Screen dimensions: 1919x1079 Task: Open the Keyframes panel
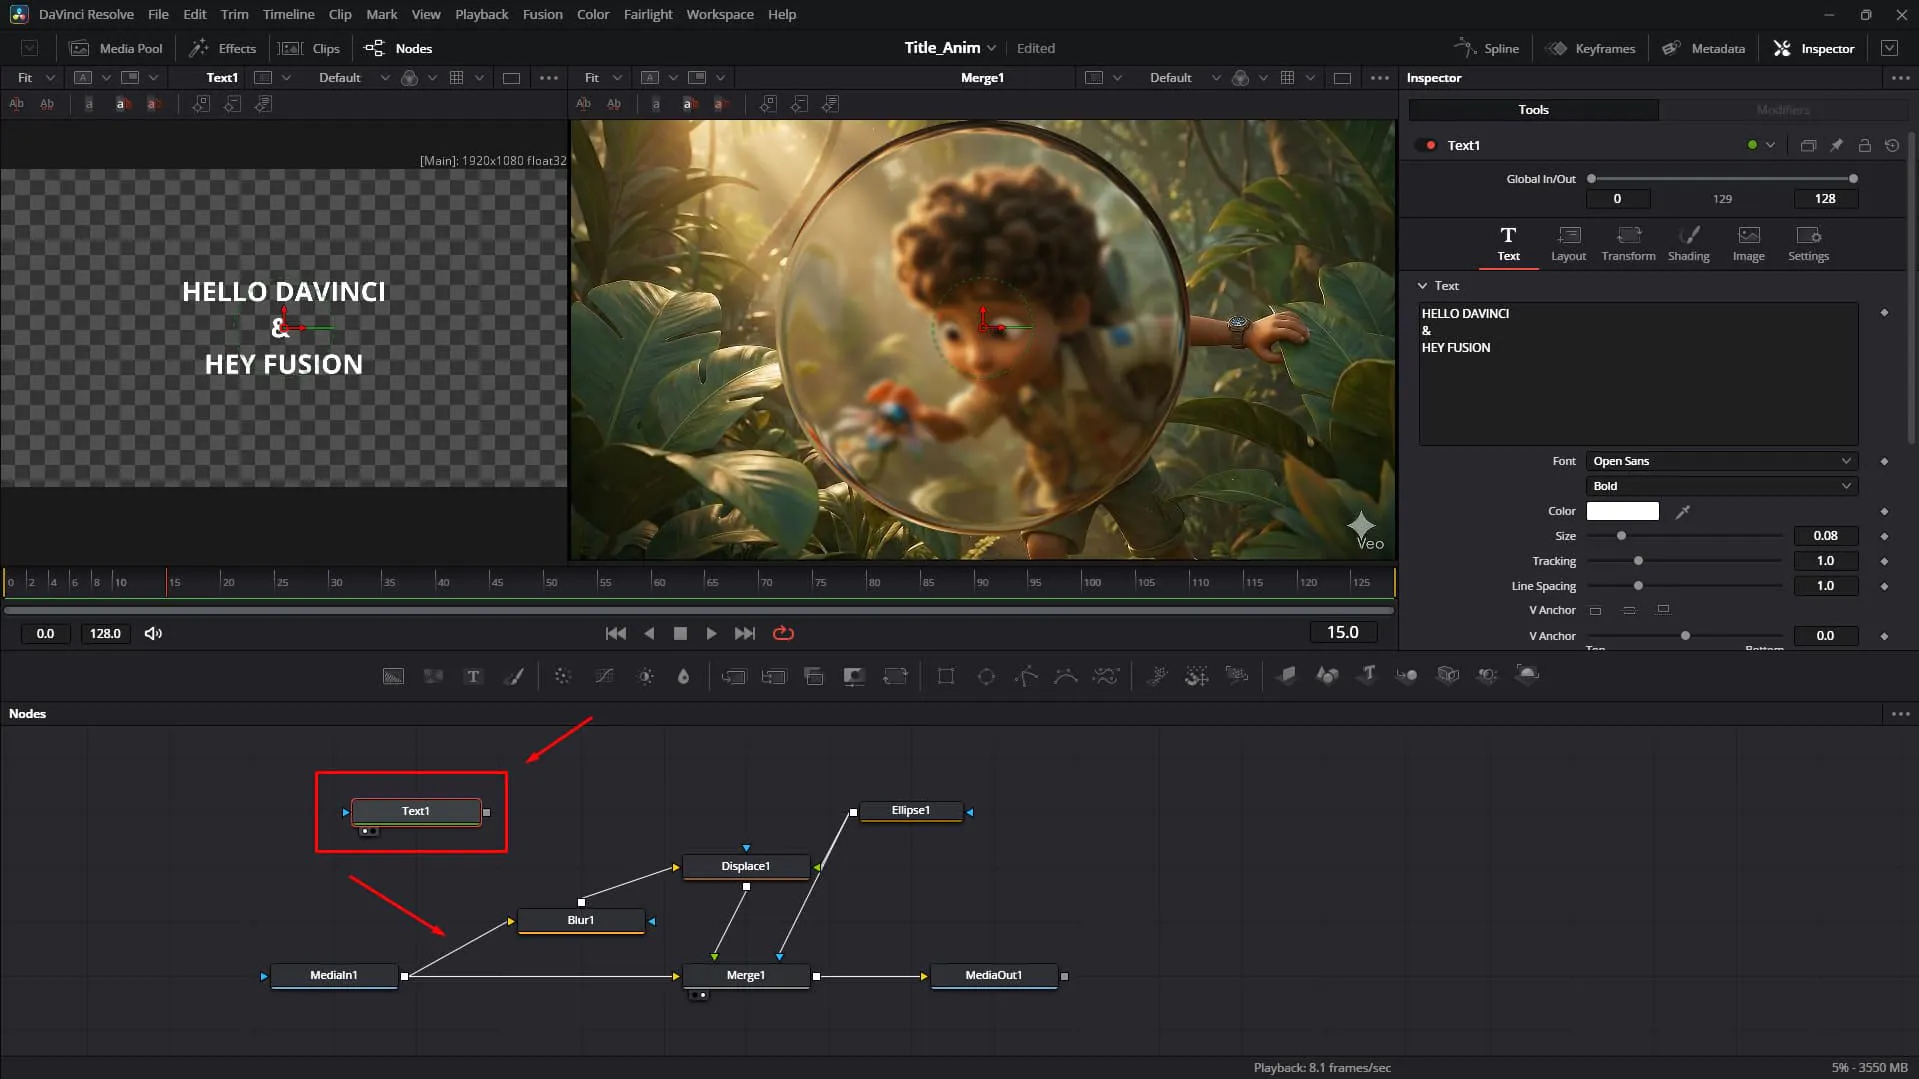point(1590,48)
